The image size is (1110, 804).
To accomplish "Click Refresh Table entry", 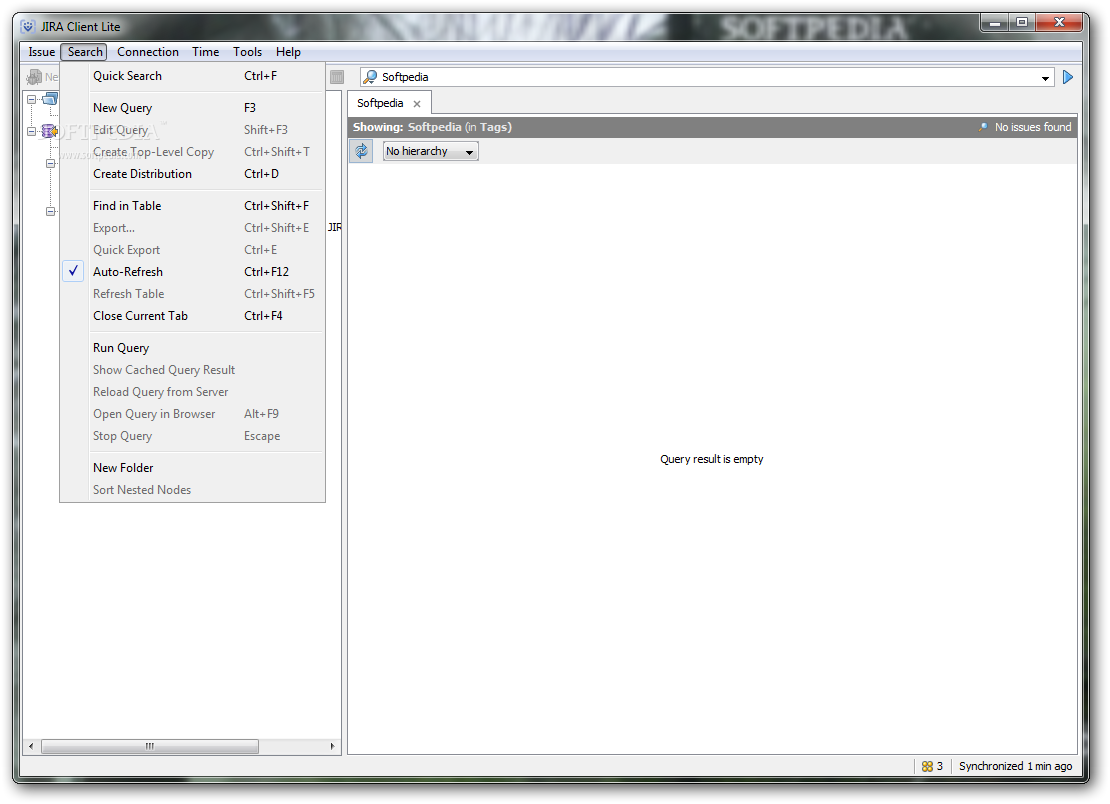I will pos(193,294).
